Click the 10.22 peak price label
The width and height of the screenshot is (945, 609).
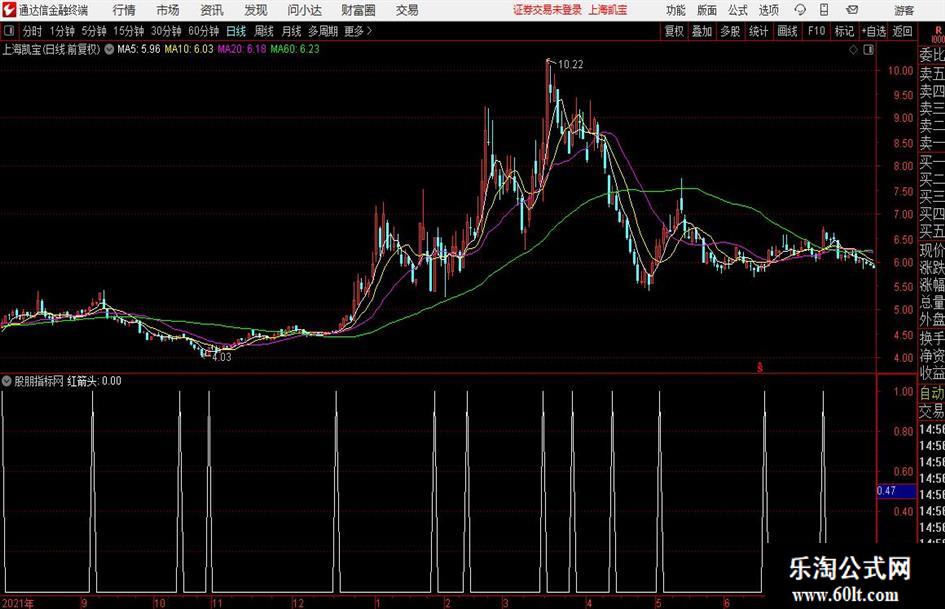click(571, 65)
